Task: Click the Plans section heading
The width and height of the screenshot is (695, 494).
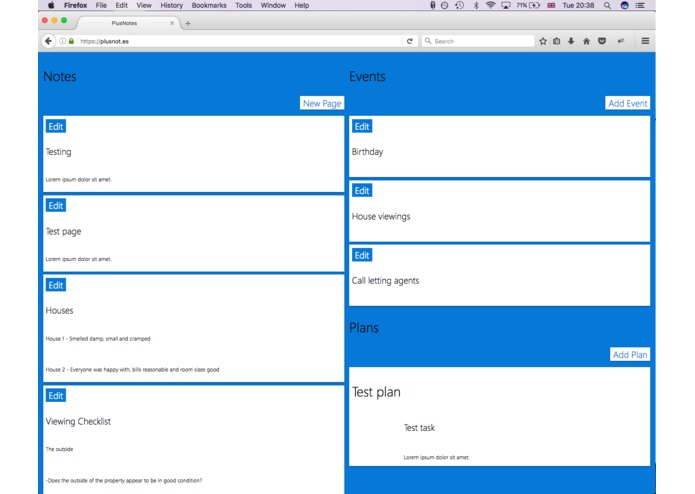Action: pos(364,328)
